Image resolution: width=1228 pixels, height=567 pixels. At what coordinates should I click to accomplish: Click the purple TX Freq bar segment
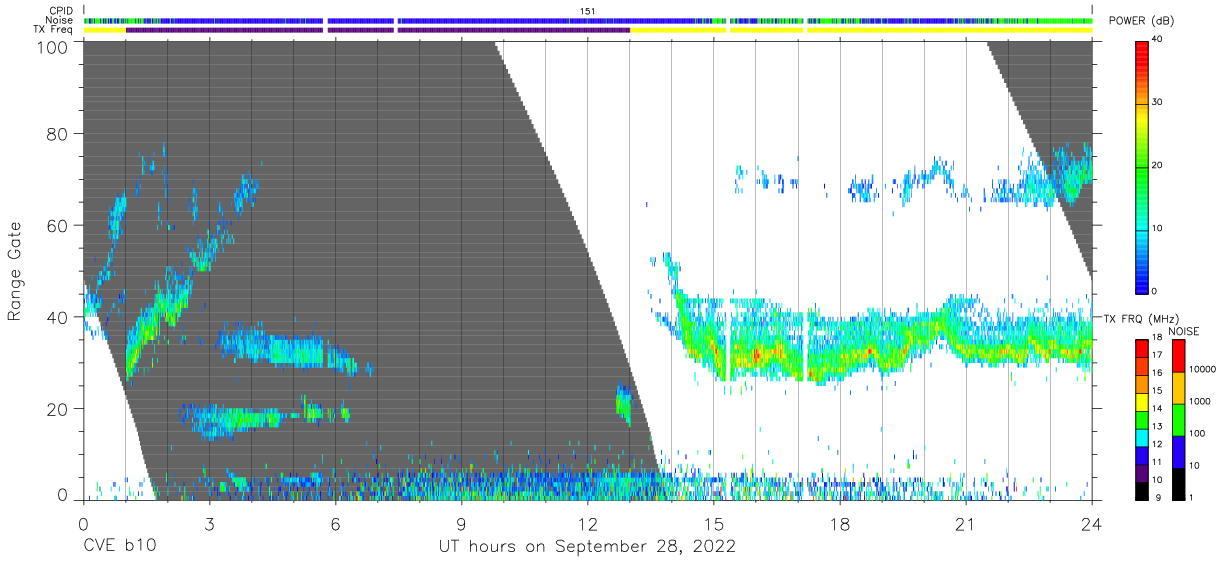[x=378, y=30]
